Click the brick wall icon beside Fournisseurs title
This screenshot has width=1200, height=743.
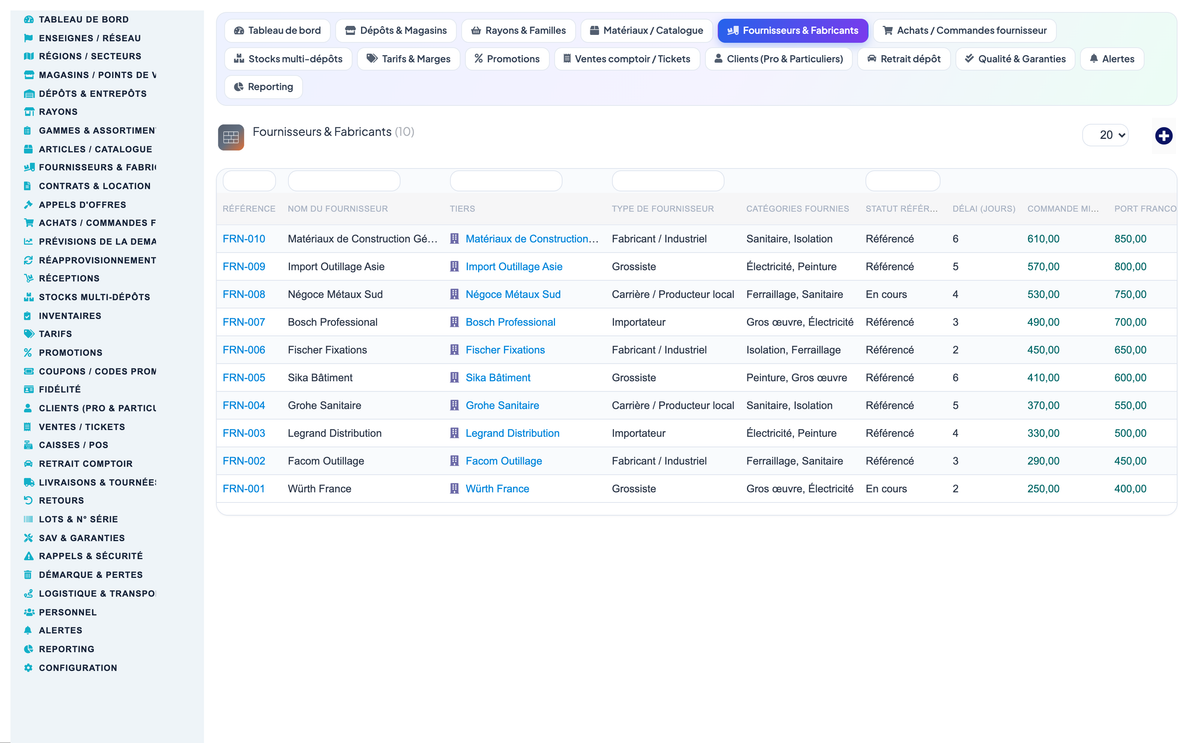pyautogui.click(x=231, y=138)
